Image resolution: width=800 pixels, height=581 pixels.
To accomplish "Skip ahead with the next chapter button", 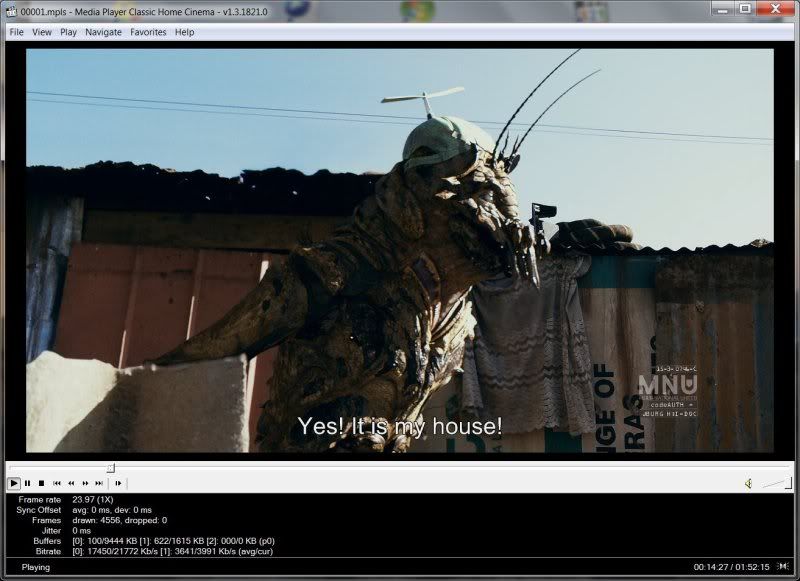I will coord(99,483).
